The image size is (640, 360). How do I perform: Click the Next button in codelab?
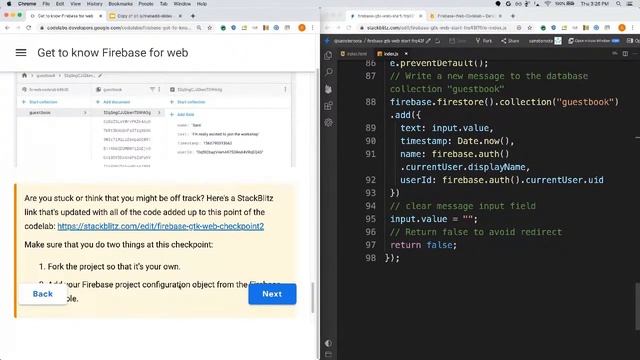pos(272,294)
